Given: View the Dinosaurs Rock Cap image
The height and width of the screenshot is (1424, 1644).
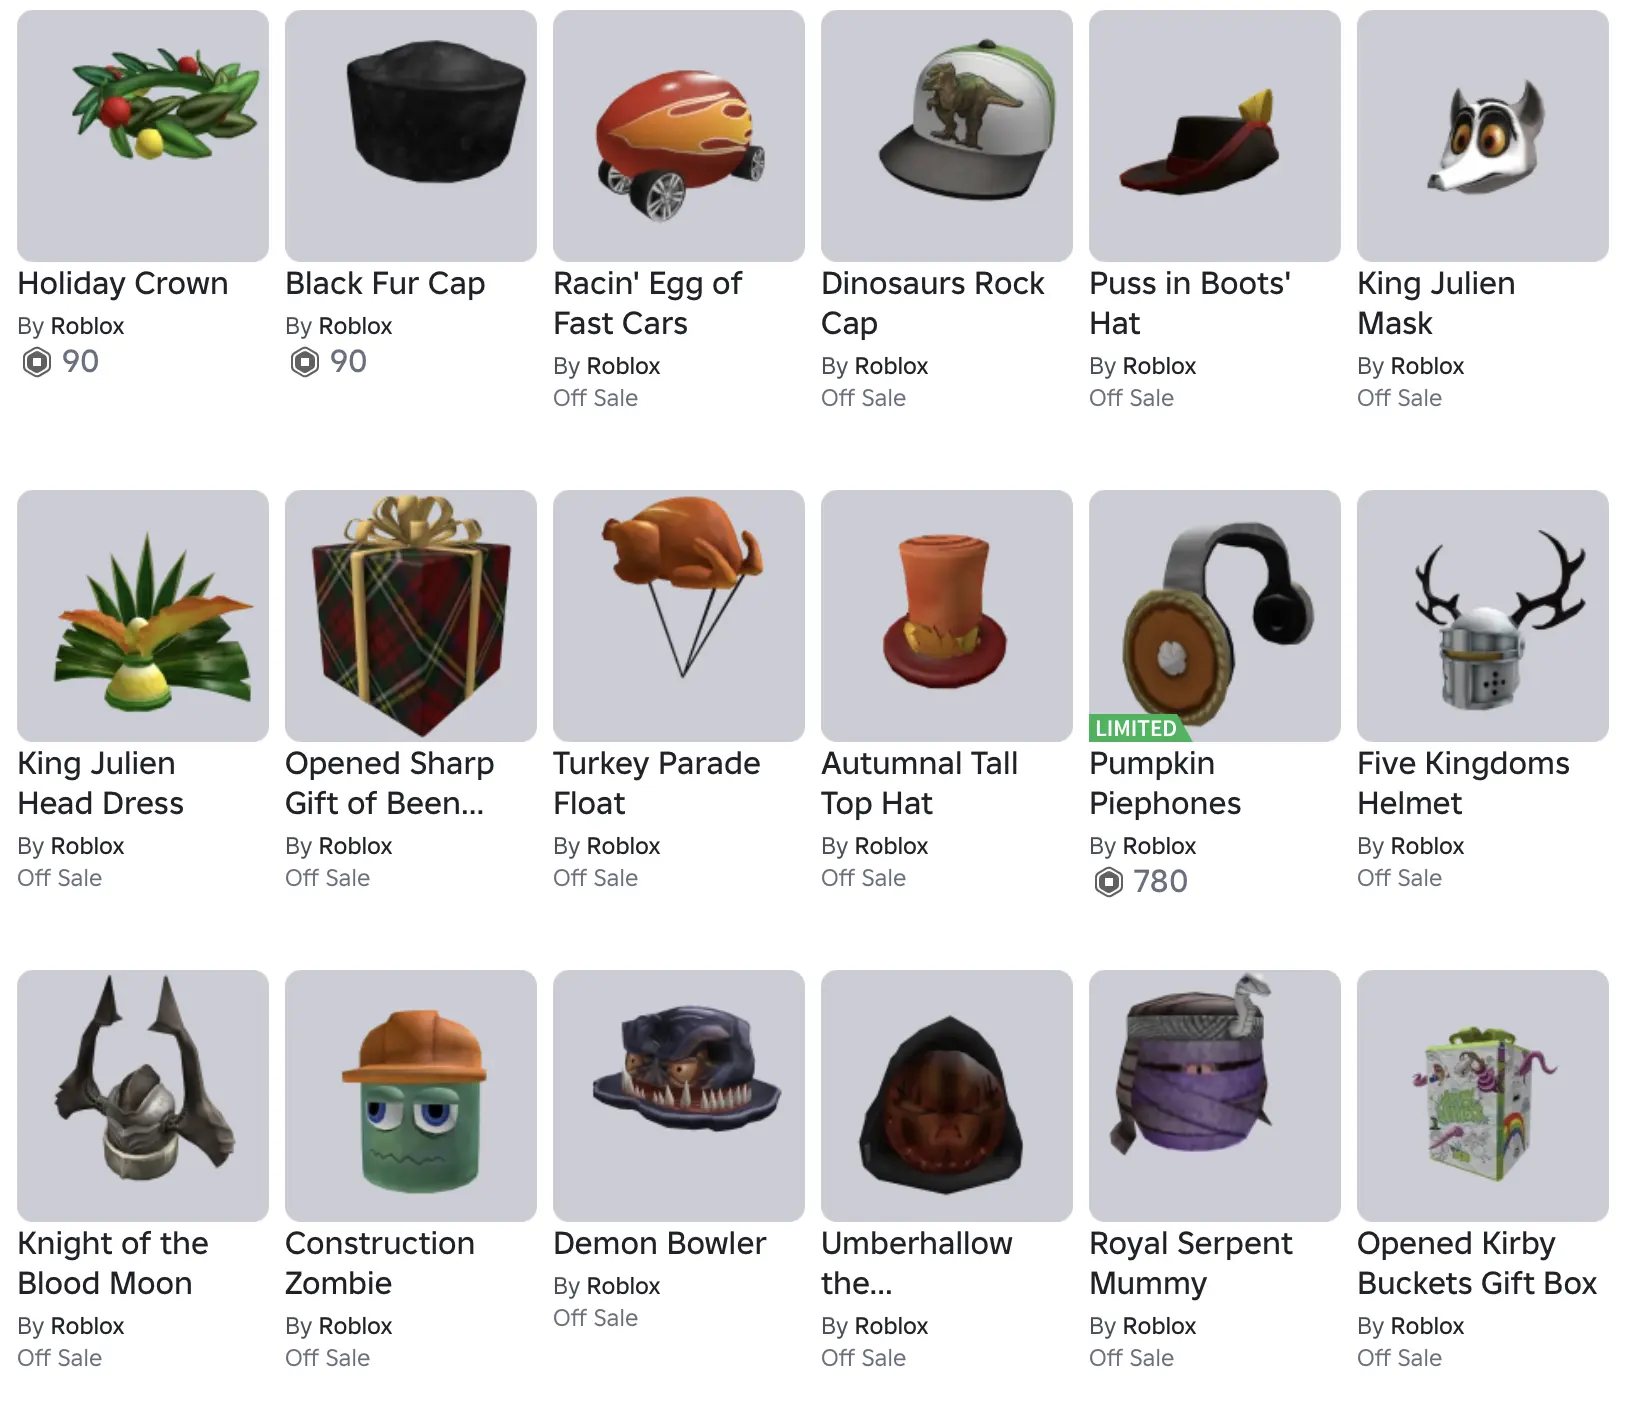Looking at the screenshot, I should [947, 136].
